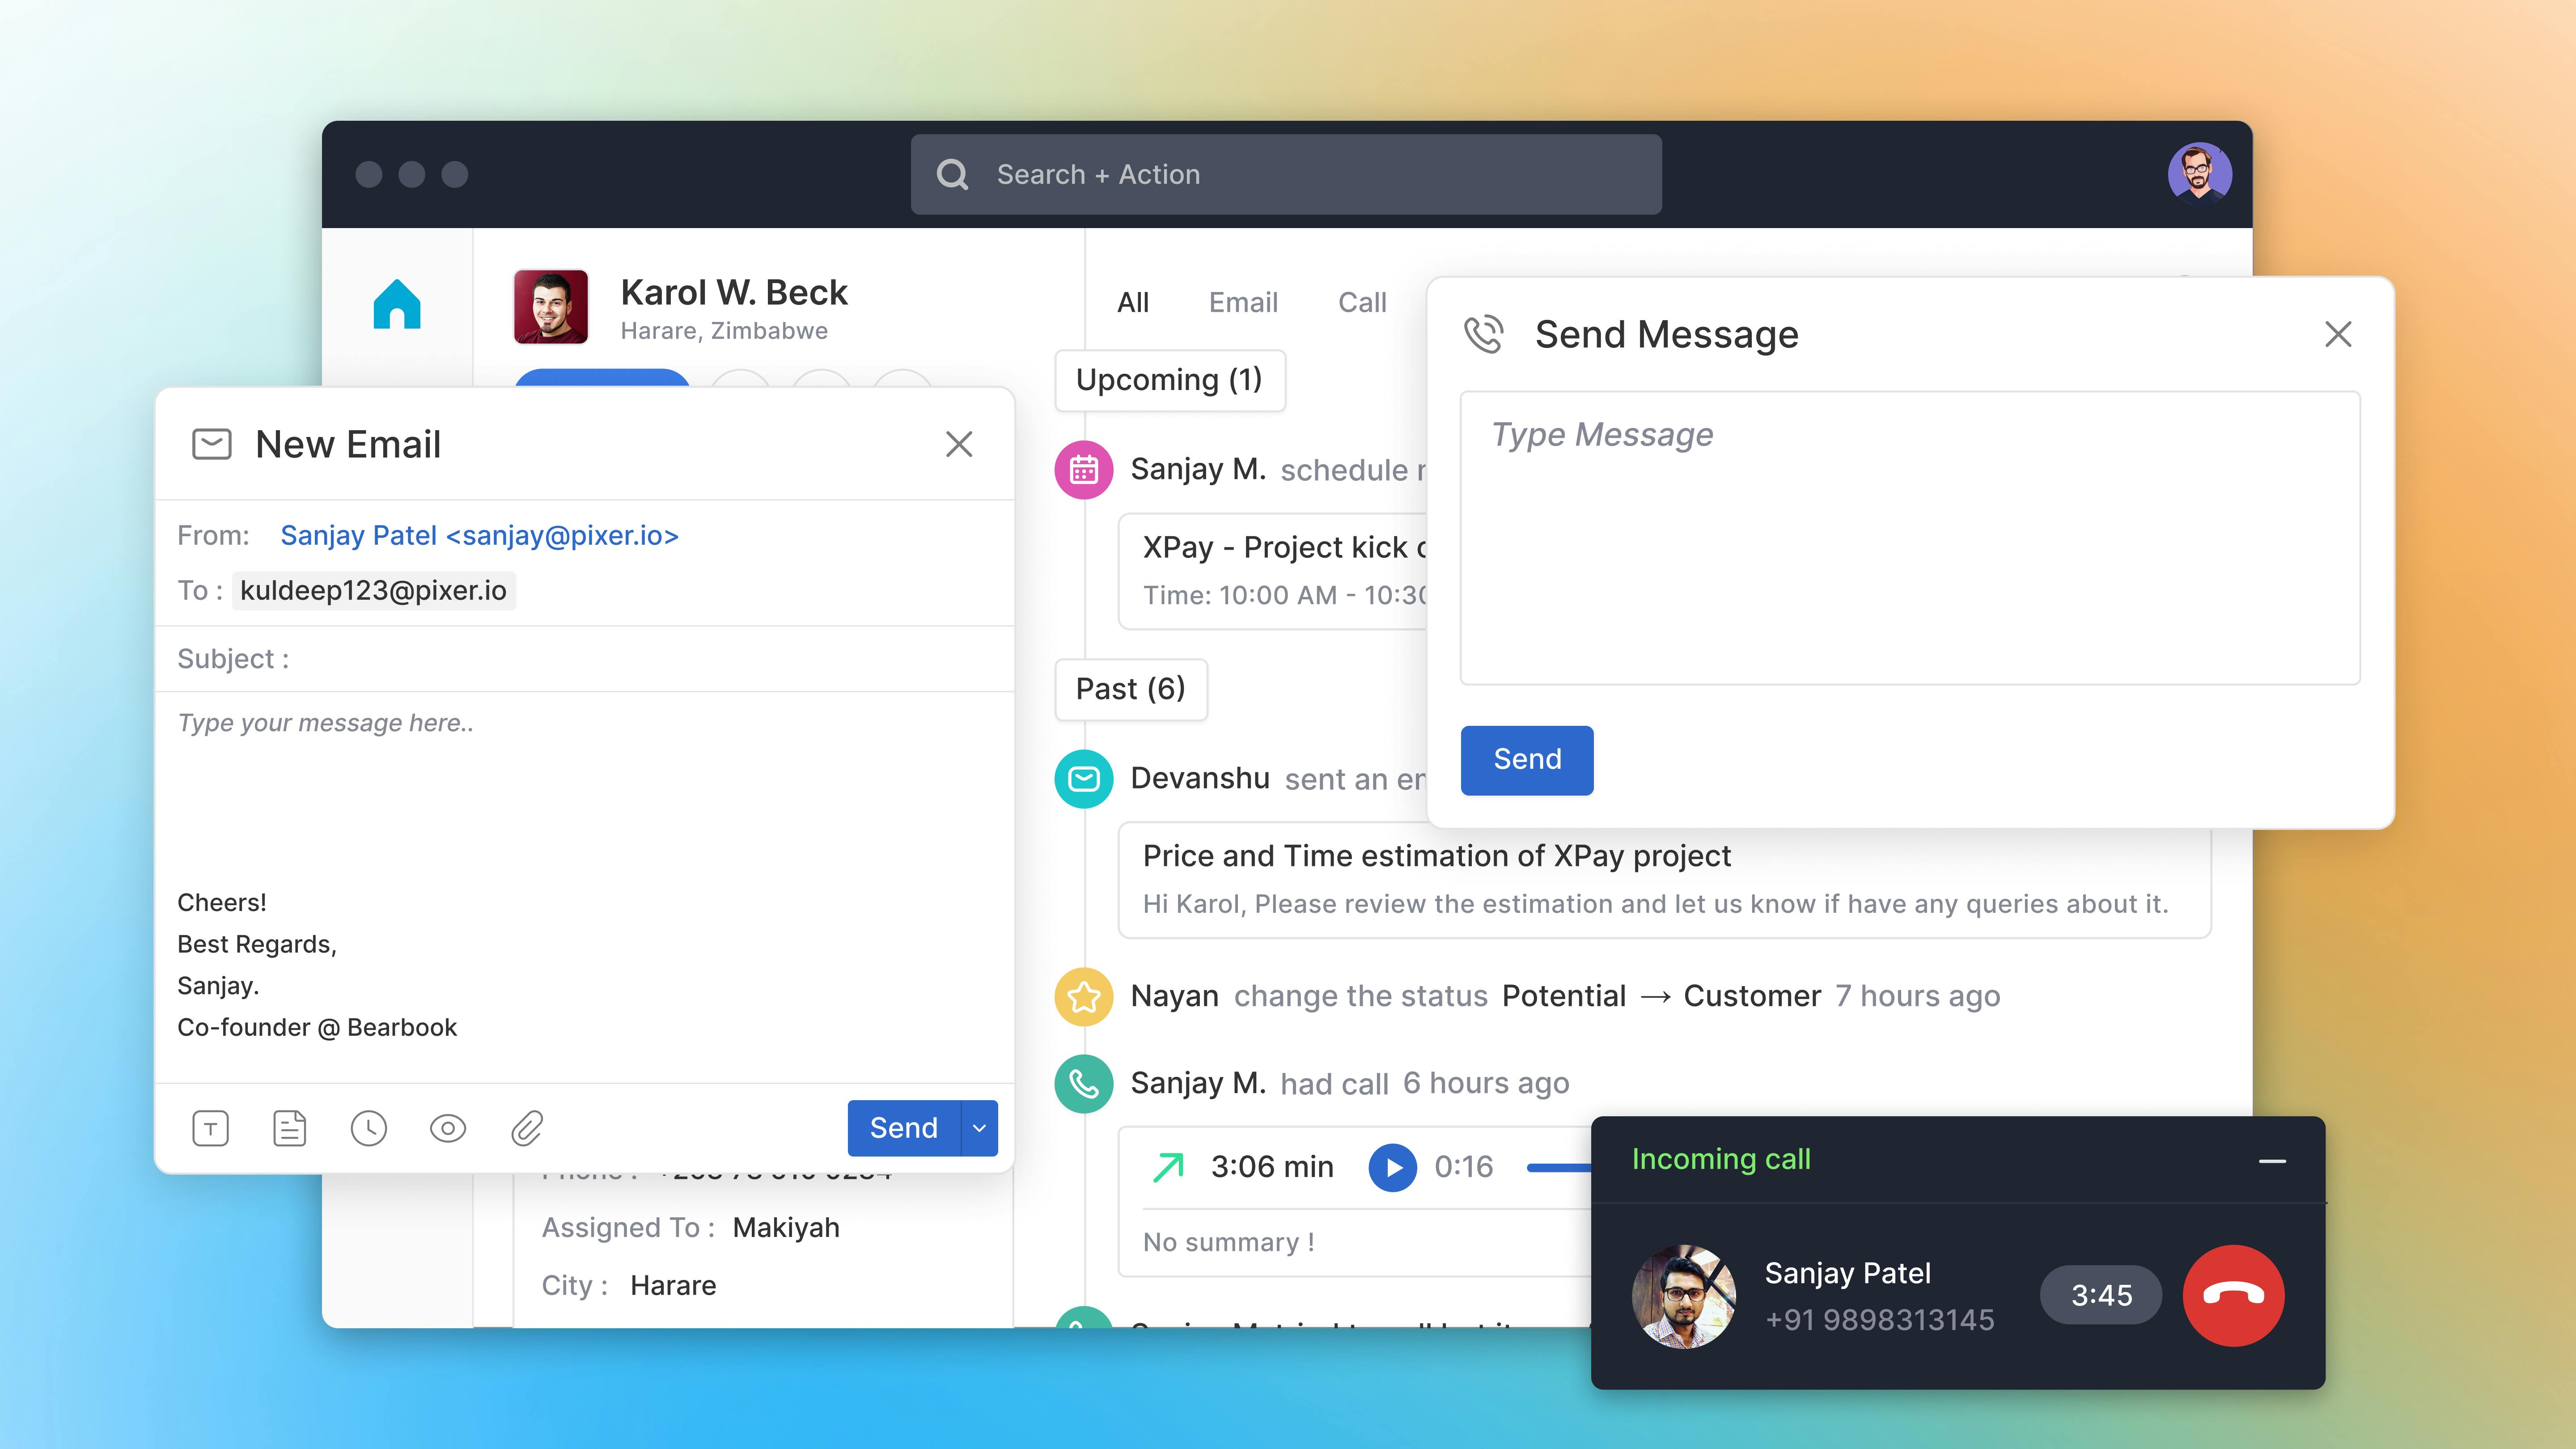Click the 3:45 call timer badge

[2101, 1295]
